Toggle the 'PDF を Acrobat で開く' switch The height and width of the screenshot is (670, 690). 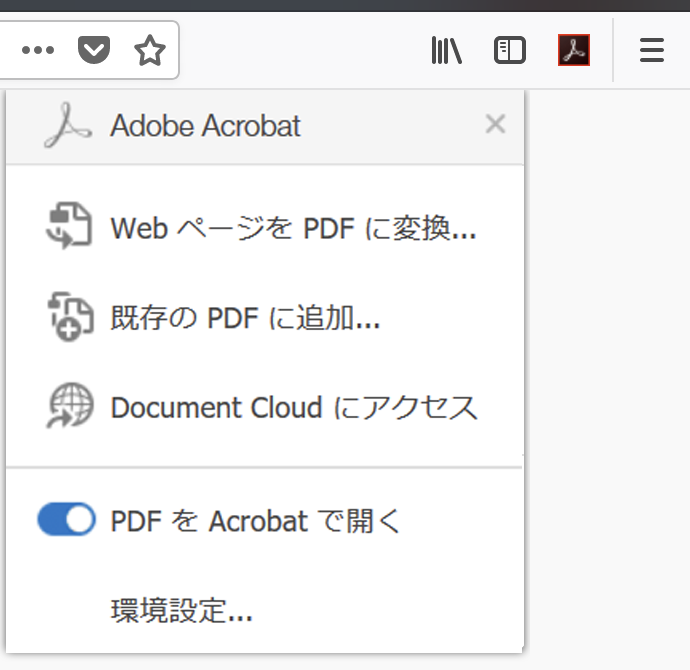66,519
